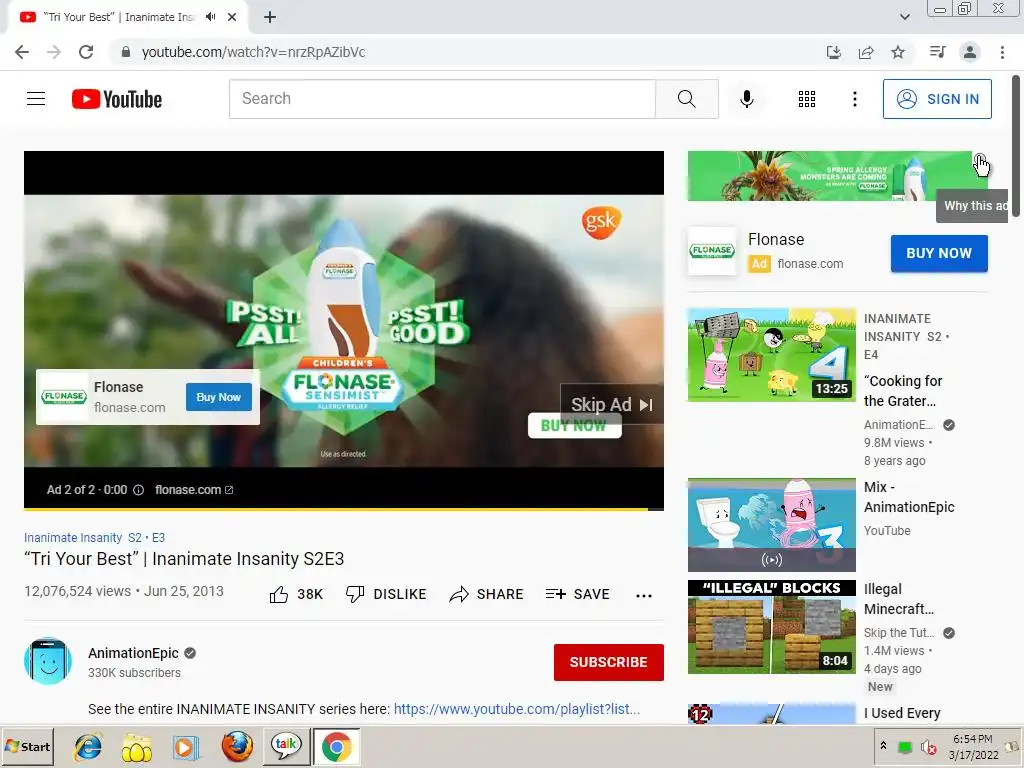Click the Flonase sidebar banner ad
The width and height of the screenshot is (1024, 768).
click(829, 176)
